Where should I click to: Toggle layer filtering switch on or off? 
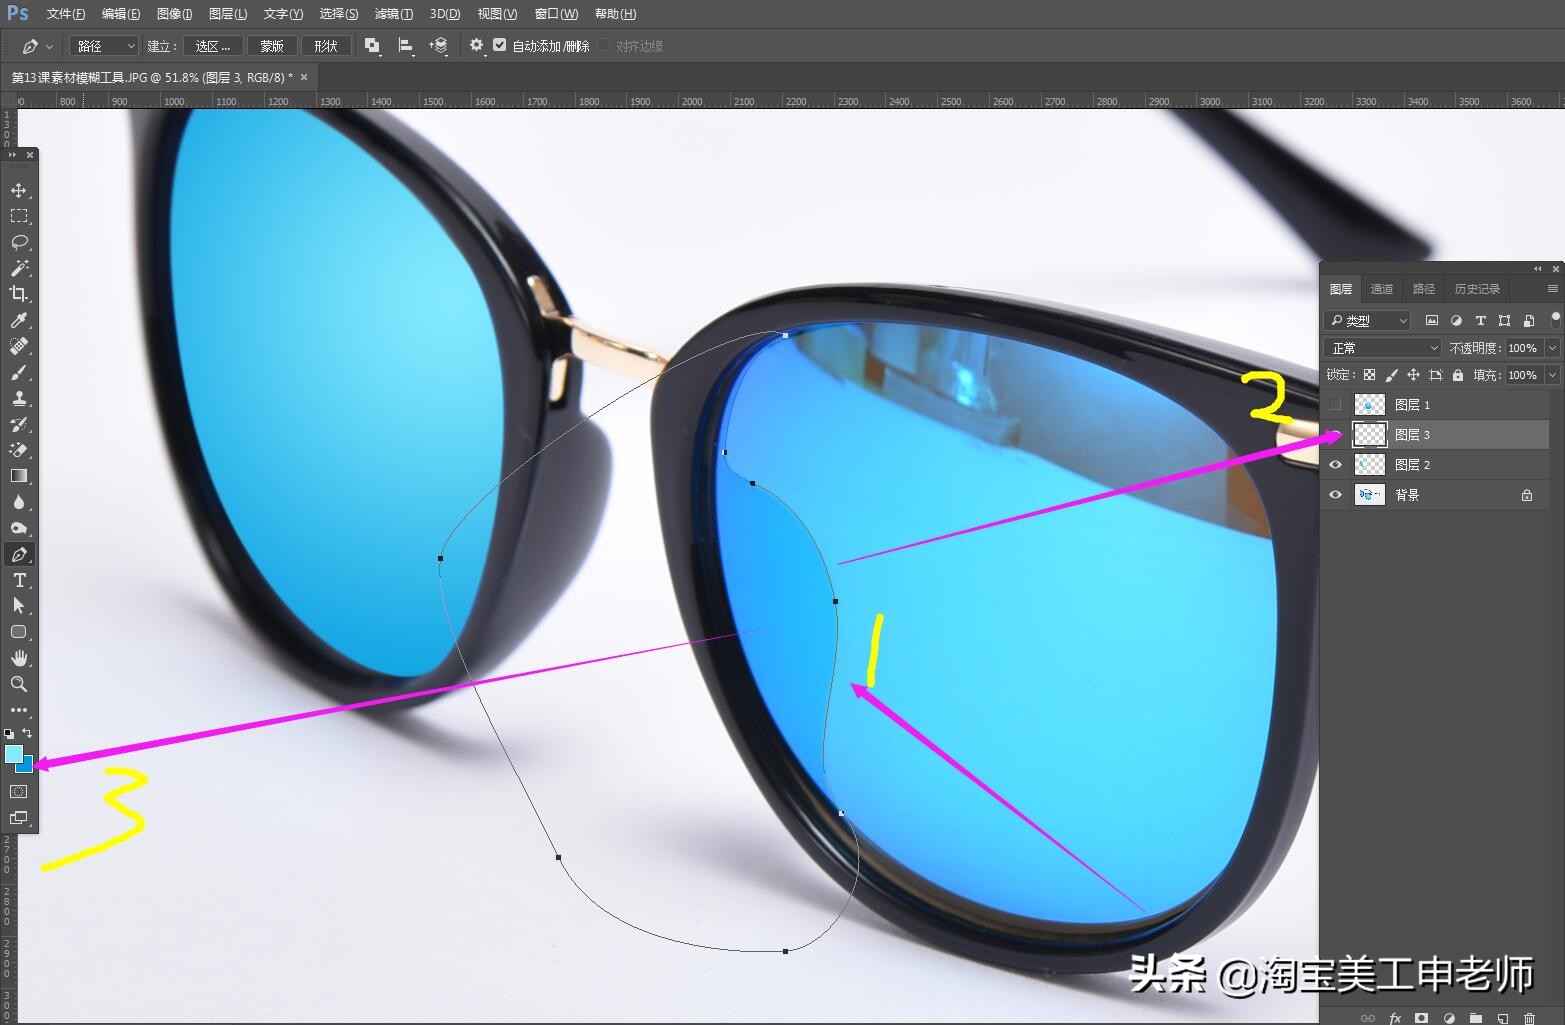tap(1555, 320)
